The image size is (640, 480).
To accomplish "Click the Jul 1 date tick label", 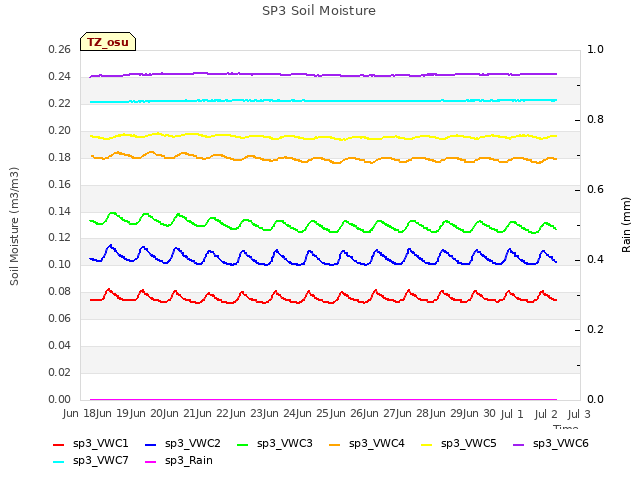I will tap(512, 414).
